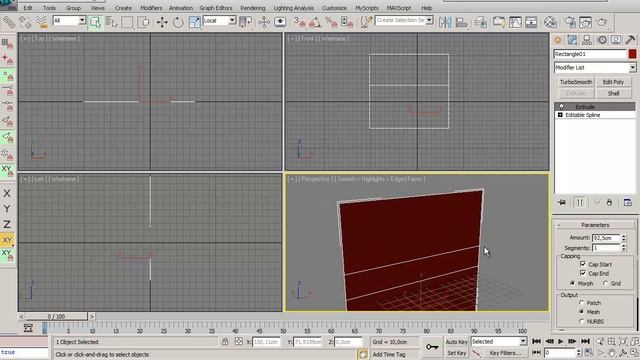Viewport: 640px width, 360px height.
Task: Open the Render Setup icon
Action: tap(570, 22)
